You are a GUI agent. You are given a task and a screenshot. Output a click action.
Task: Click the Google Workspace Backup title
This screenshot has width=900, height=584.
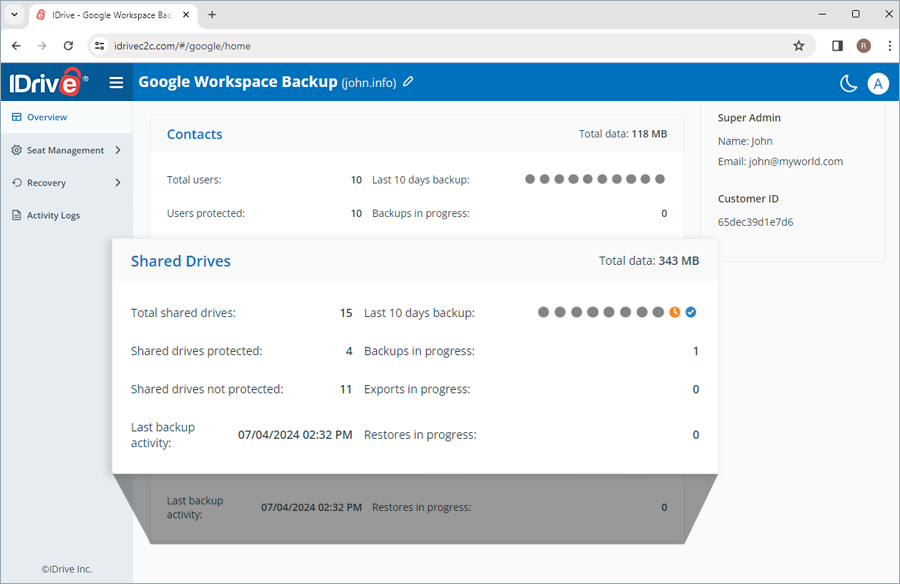coord(238,82)
